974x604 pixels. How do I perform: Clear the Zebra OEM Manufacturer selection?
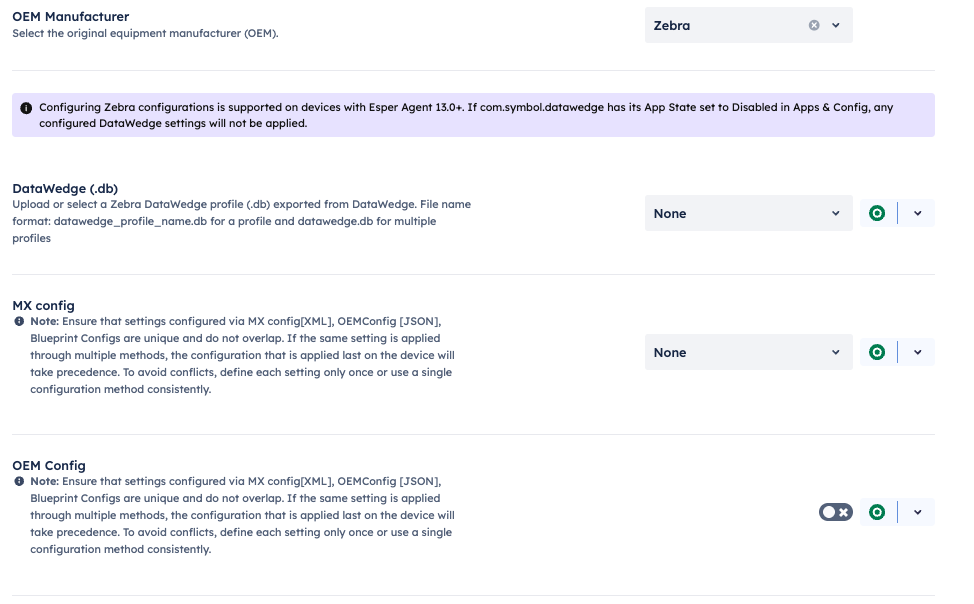coord(814,25)
